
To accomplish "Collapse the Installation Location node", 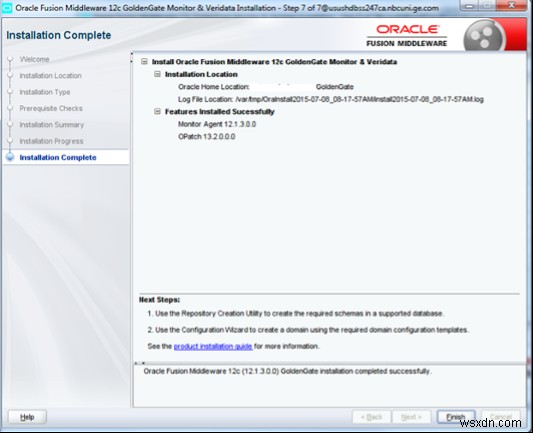I will pyautogui.click(x=157, y=74).
